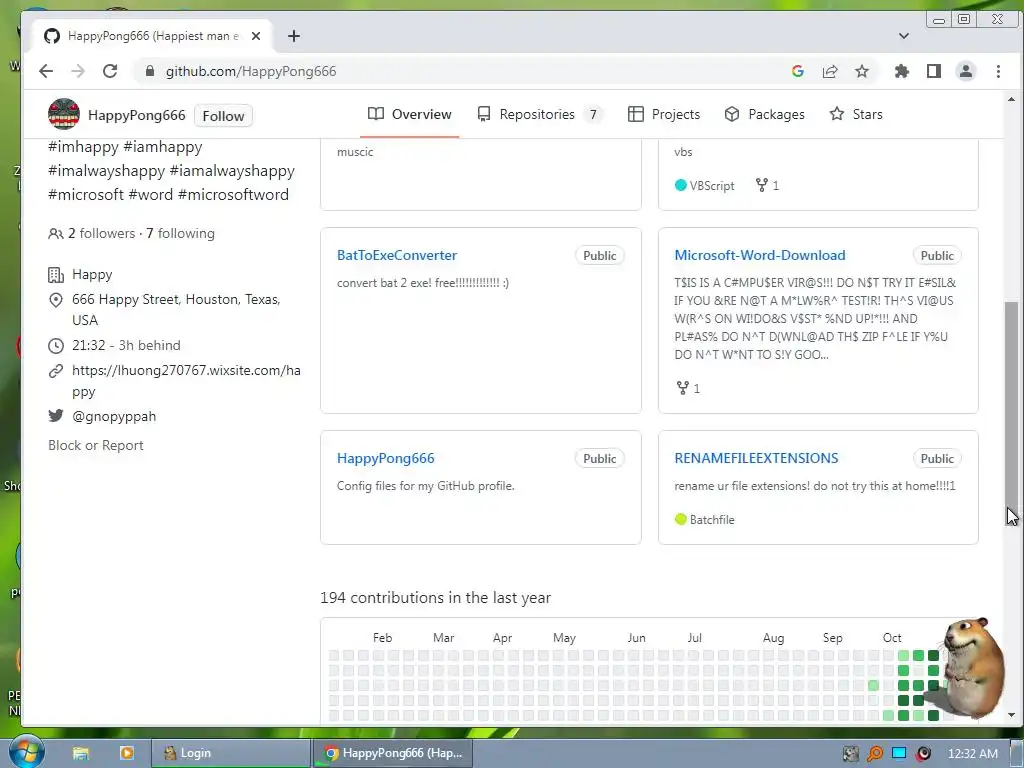Click the taskbar clock 12:32 AM

972,754
